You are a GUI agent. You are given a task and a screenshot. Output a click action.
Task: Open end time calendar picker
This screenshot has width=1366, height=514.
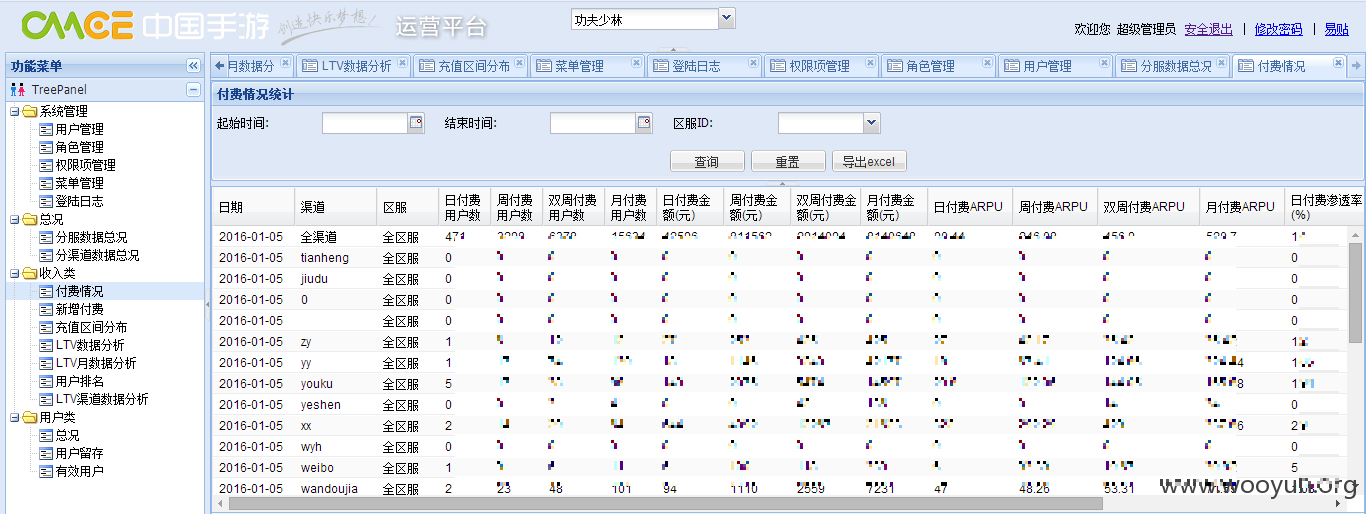pyautogui.click(x=644, y=123)
